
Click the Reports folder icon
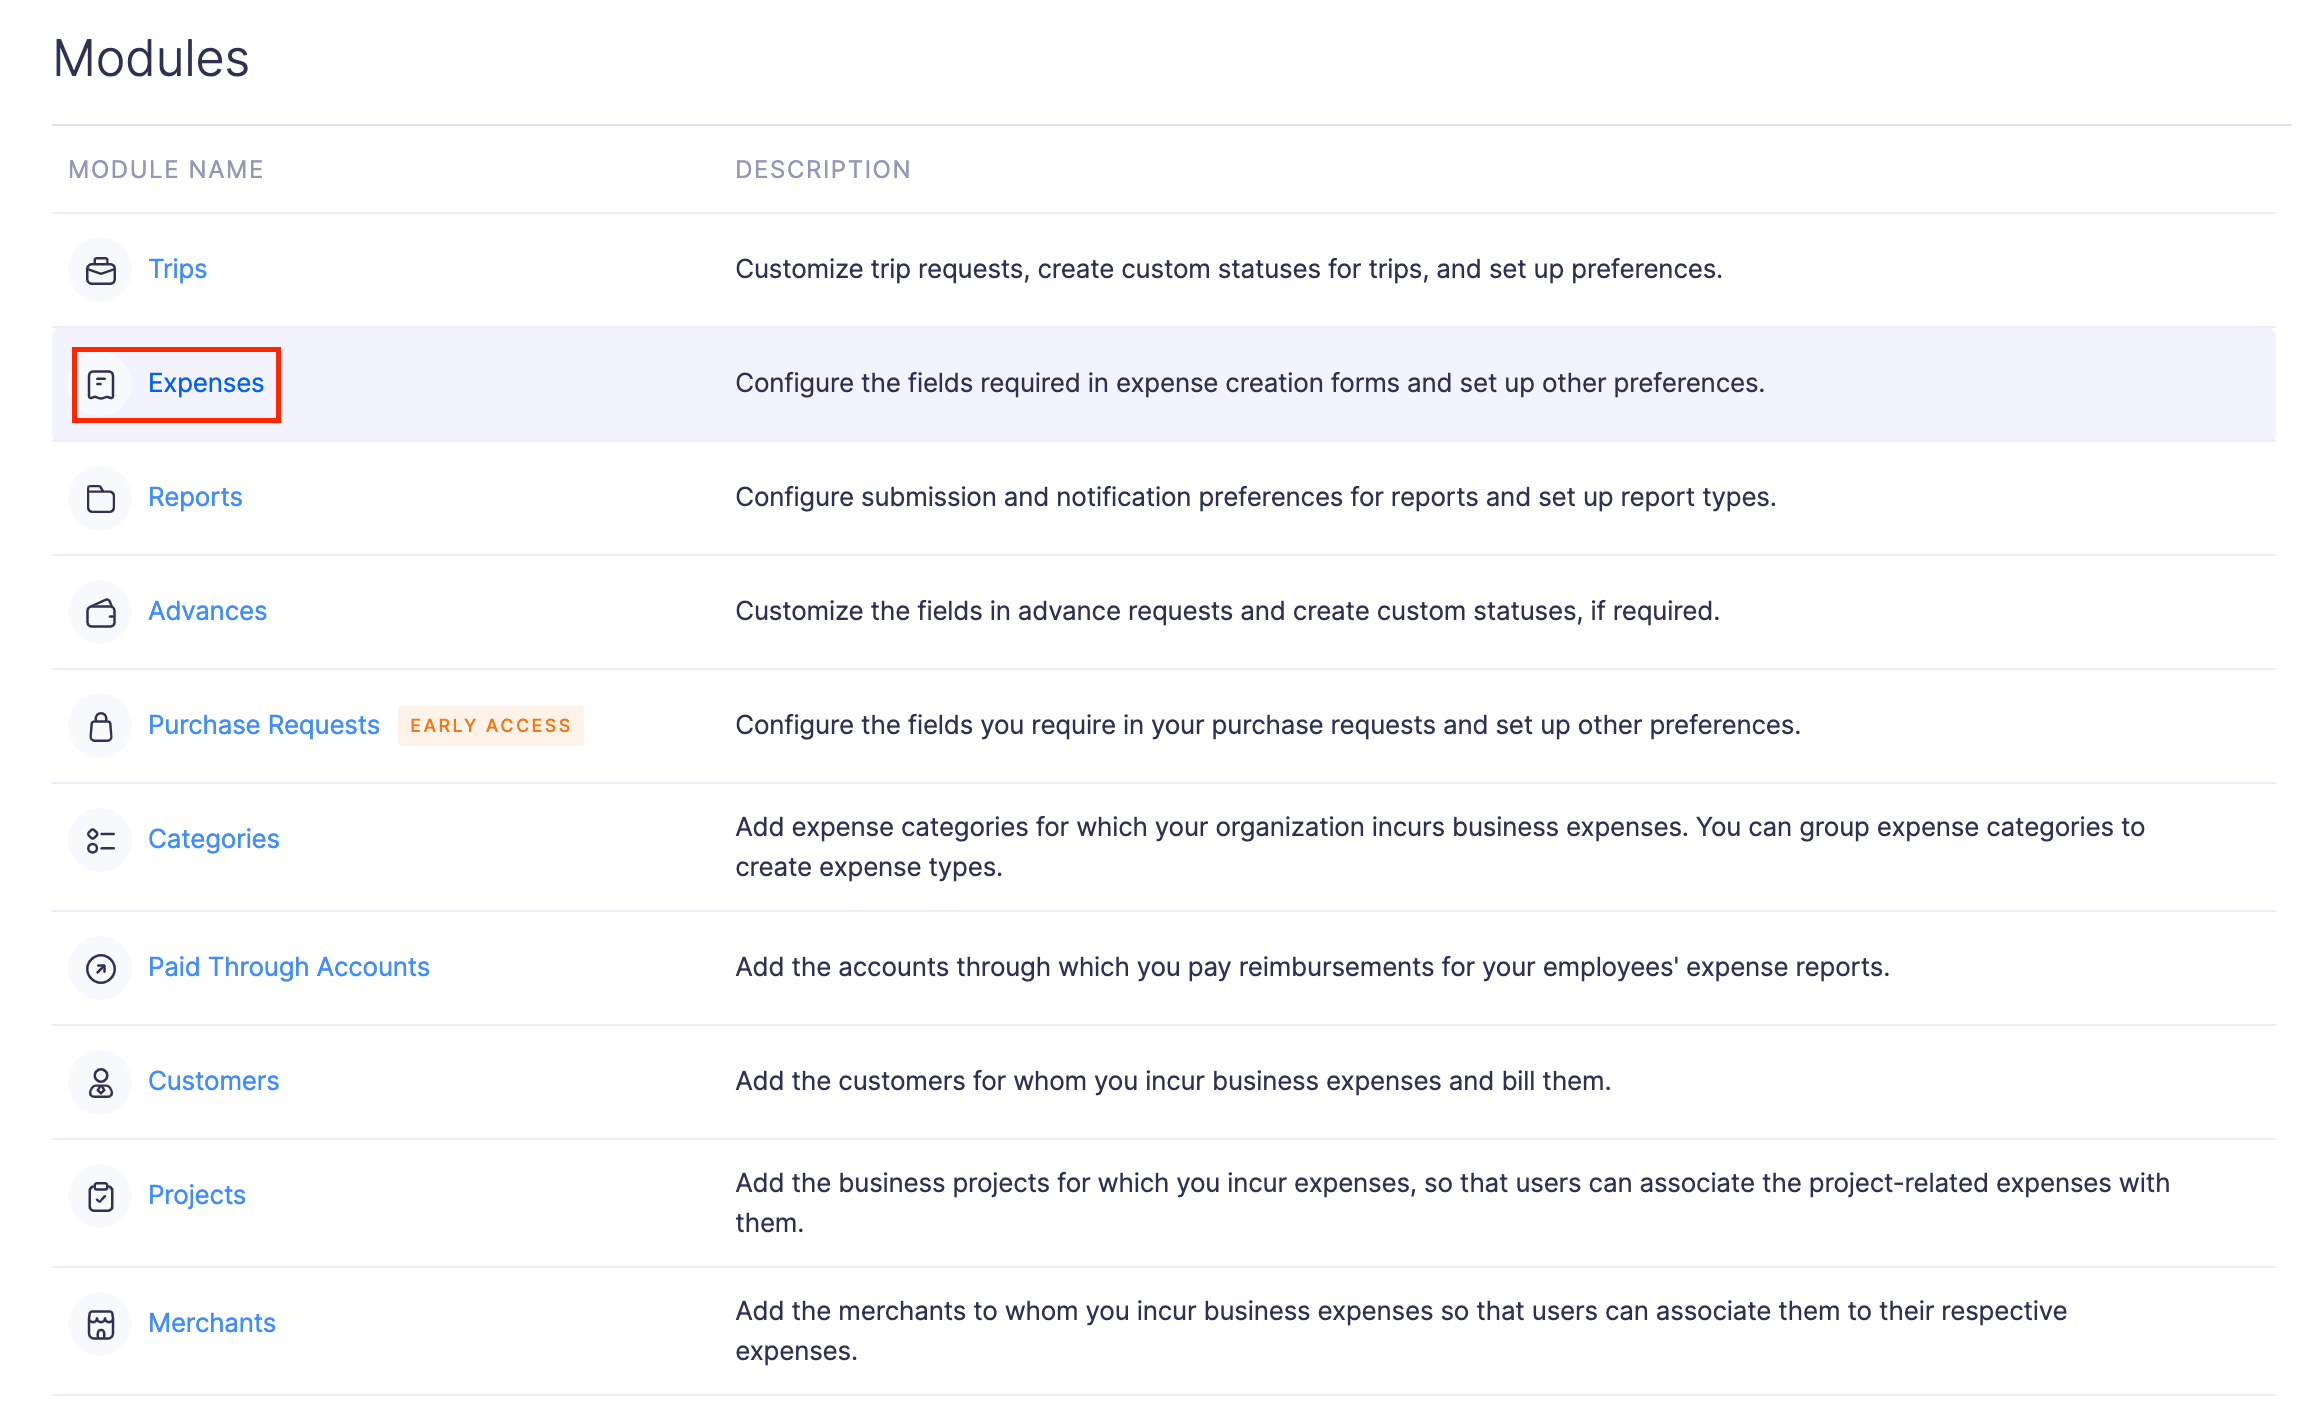pos(101,498)
